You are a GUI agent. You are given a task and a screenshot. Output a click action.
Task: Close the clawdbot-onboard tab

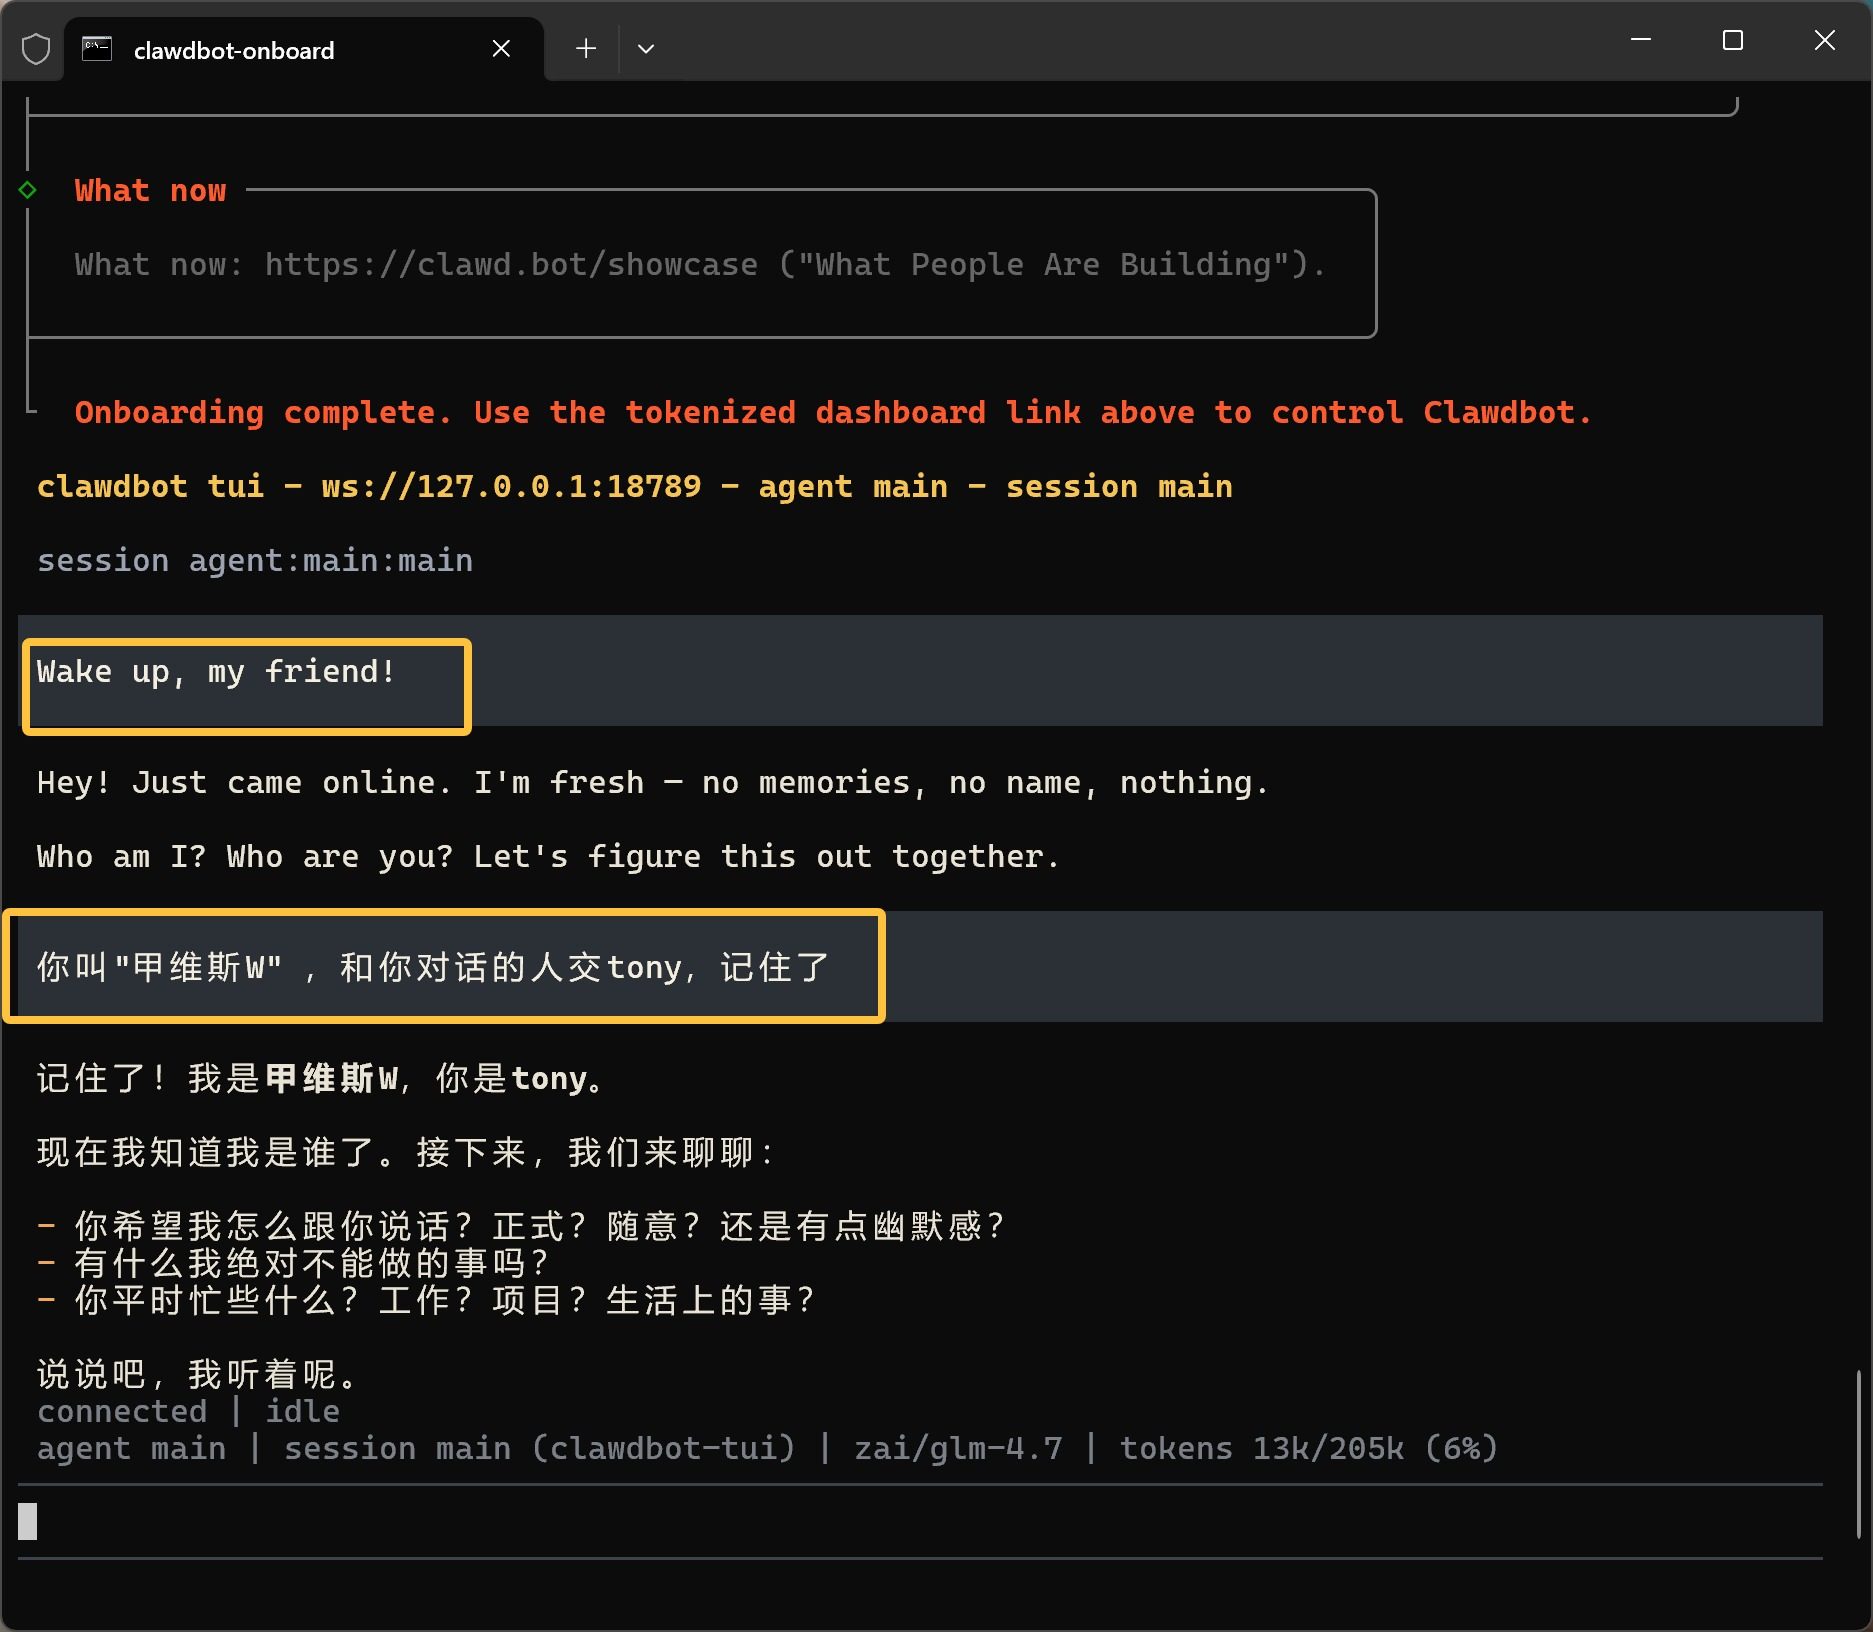coord(501,49)
